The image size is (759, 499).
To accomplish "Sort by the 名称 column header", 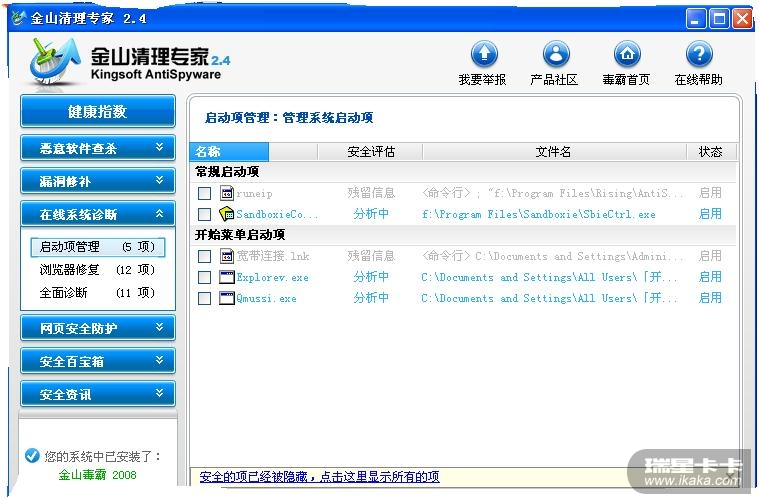I will click(229, 152).
